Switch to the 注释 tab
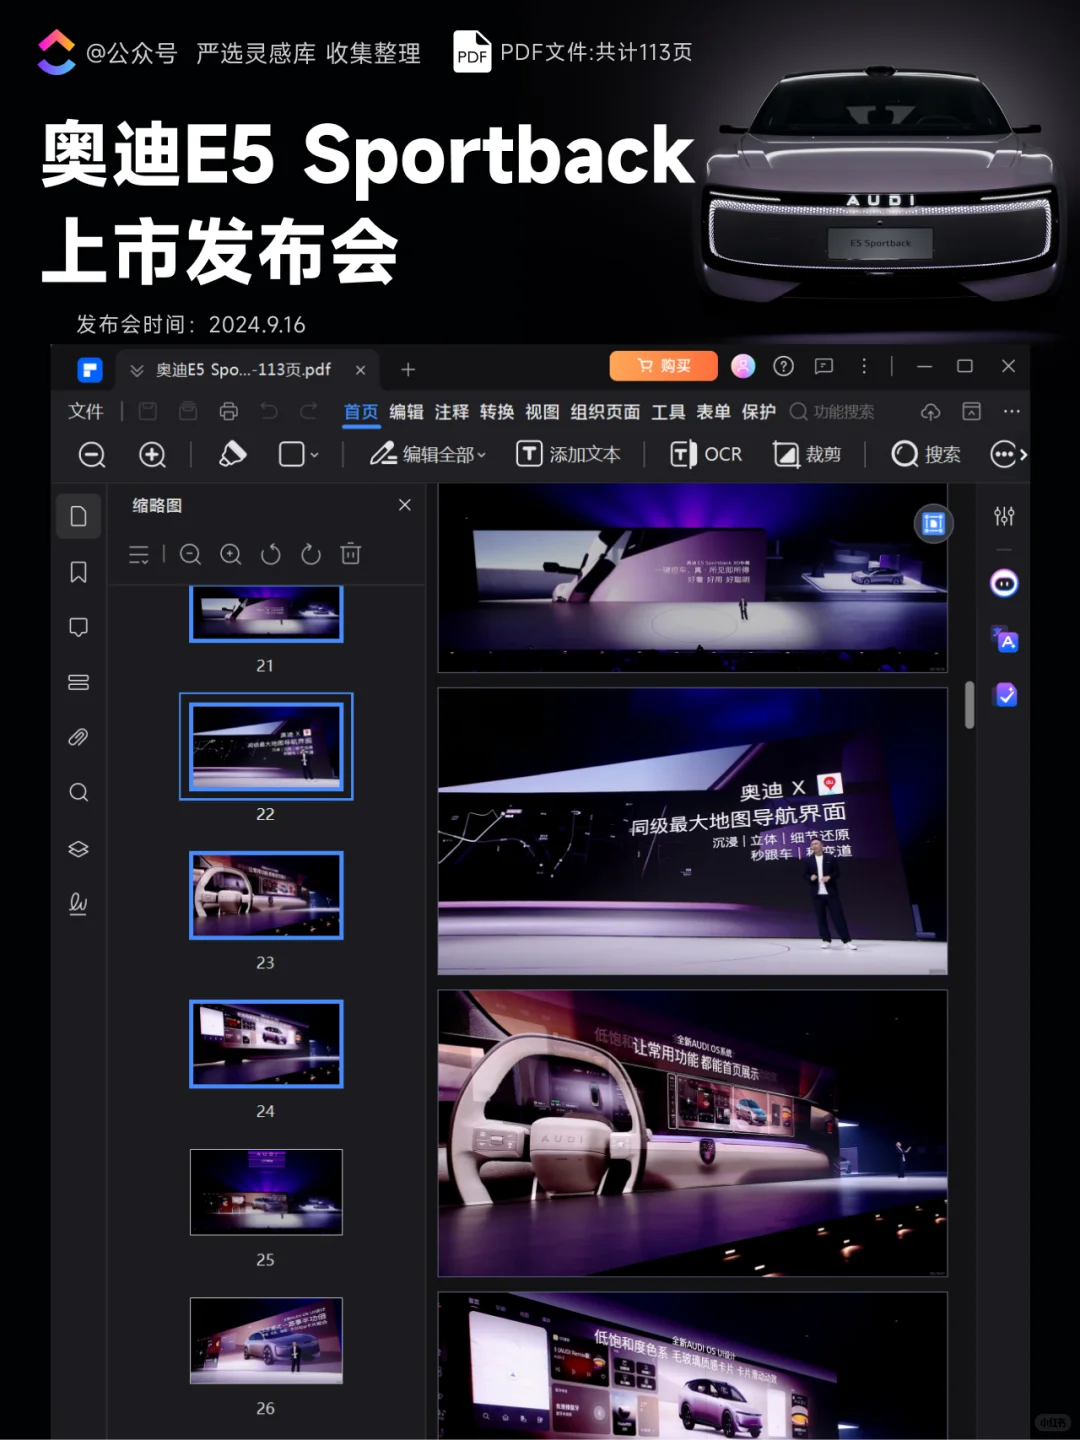 (x=451, y=412)
